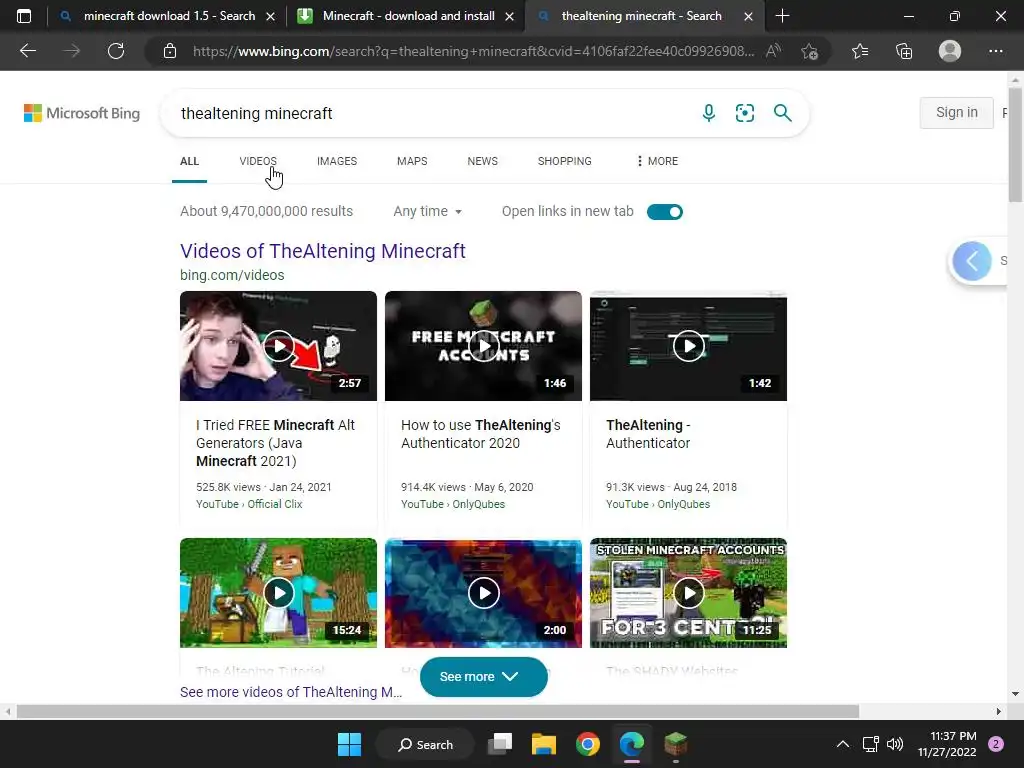
Task: Activate Read aloud icon in address bar
Action: 773,51
